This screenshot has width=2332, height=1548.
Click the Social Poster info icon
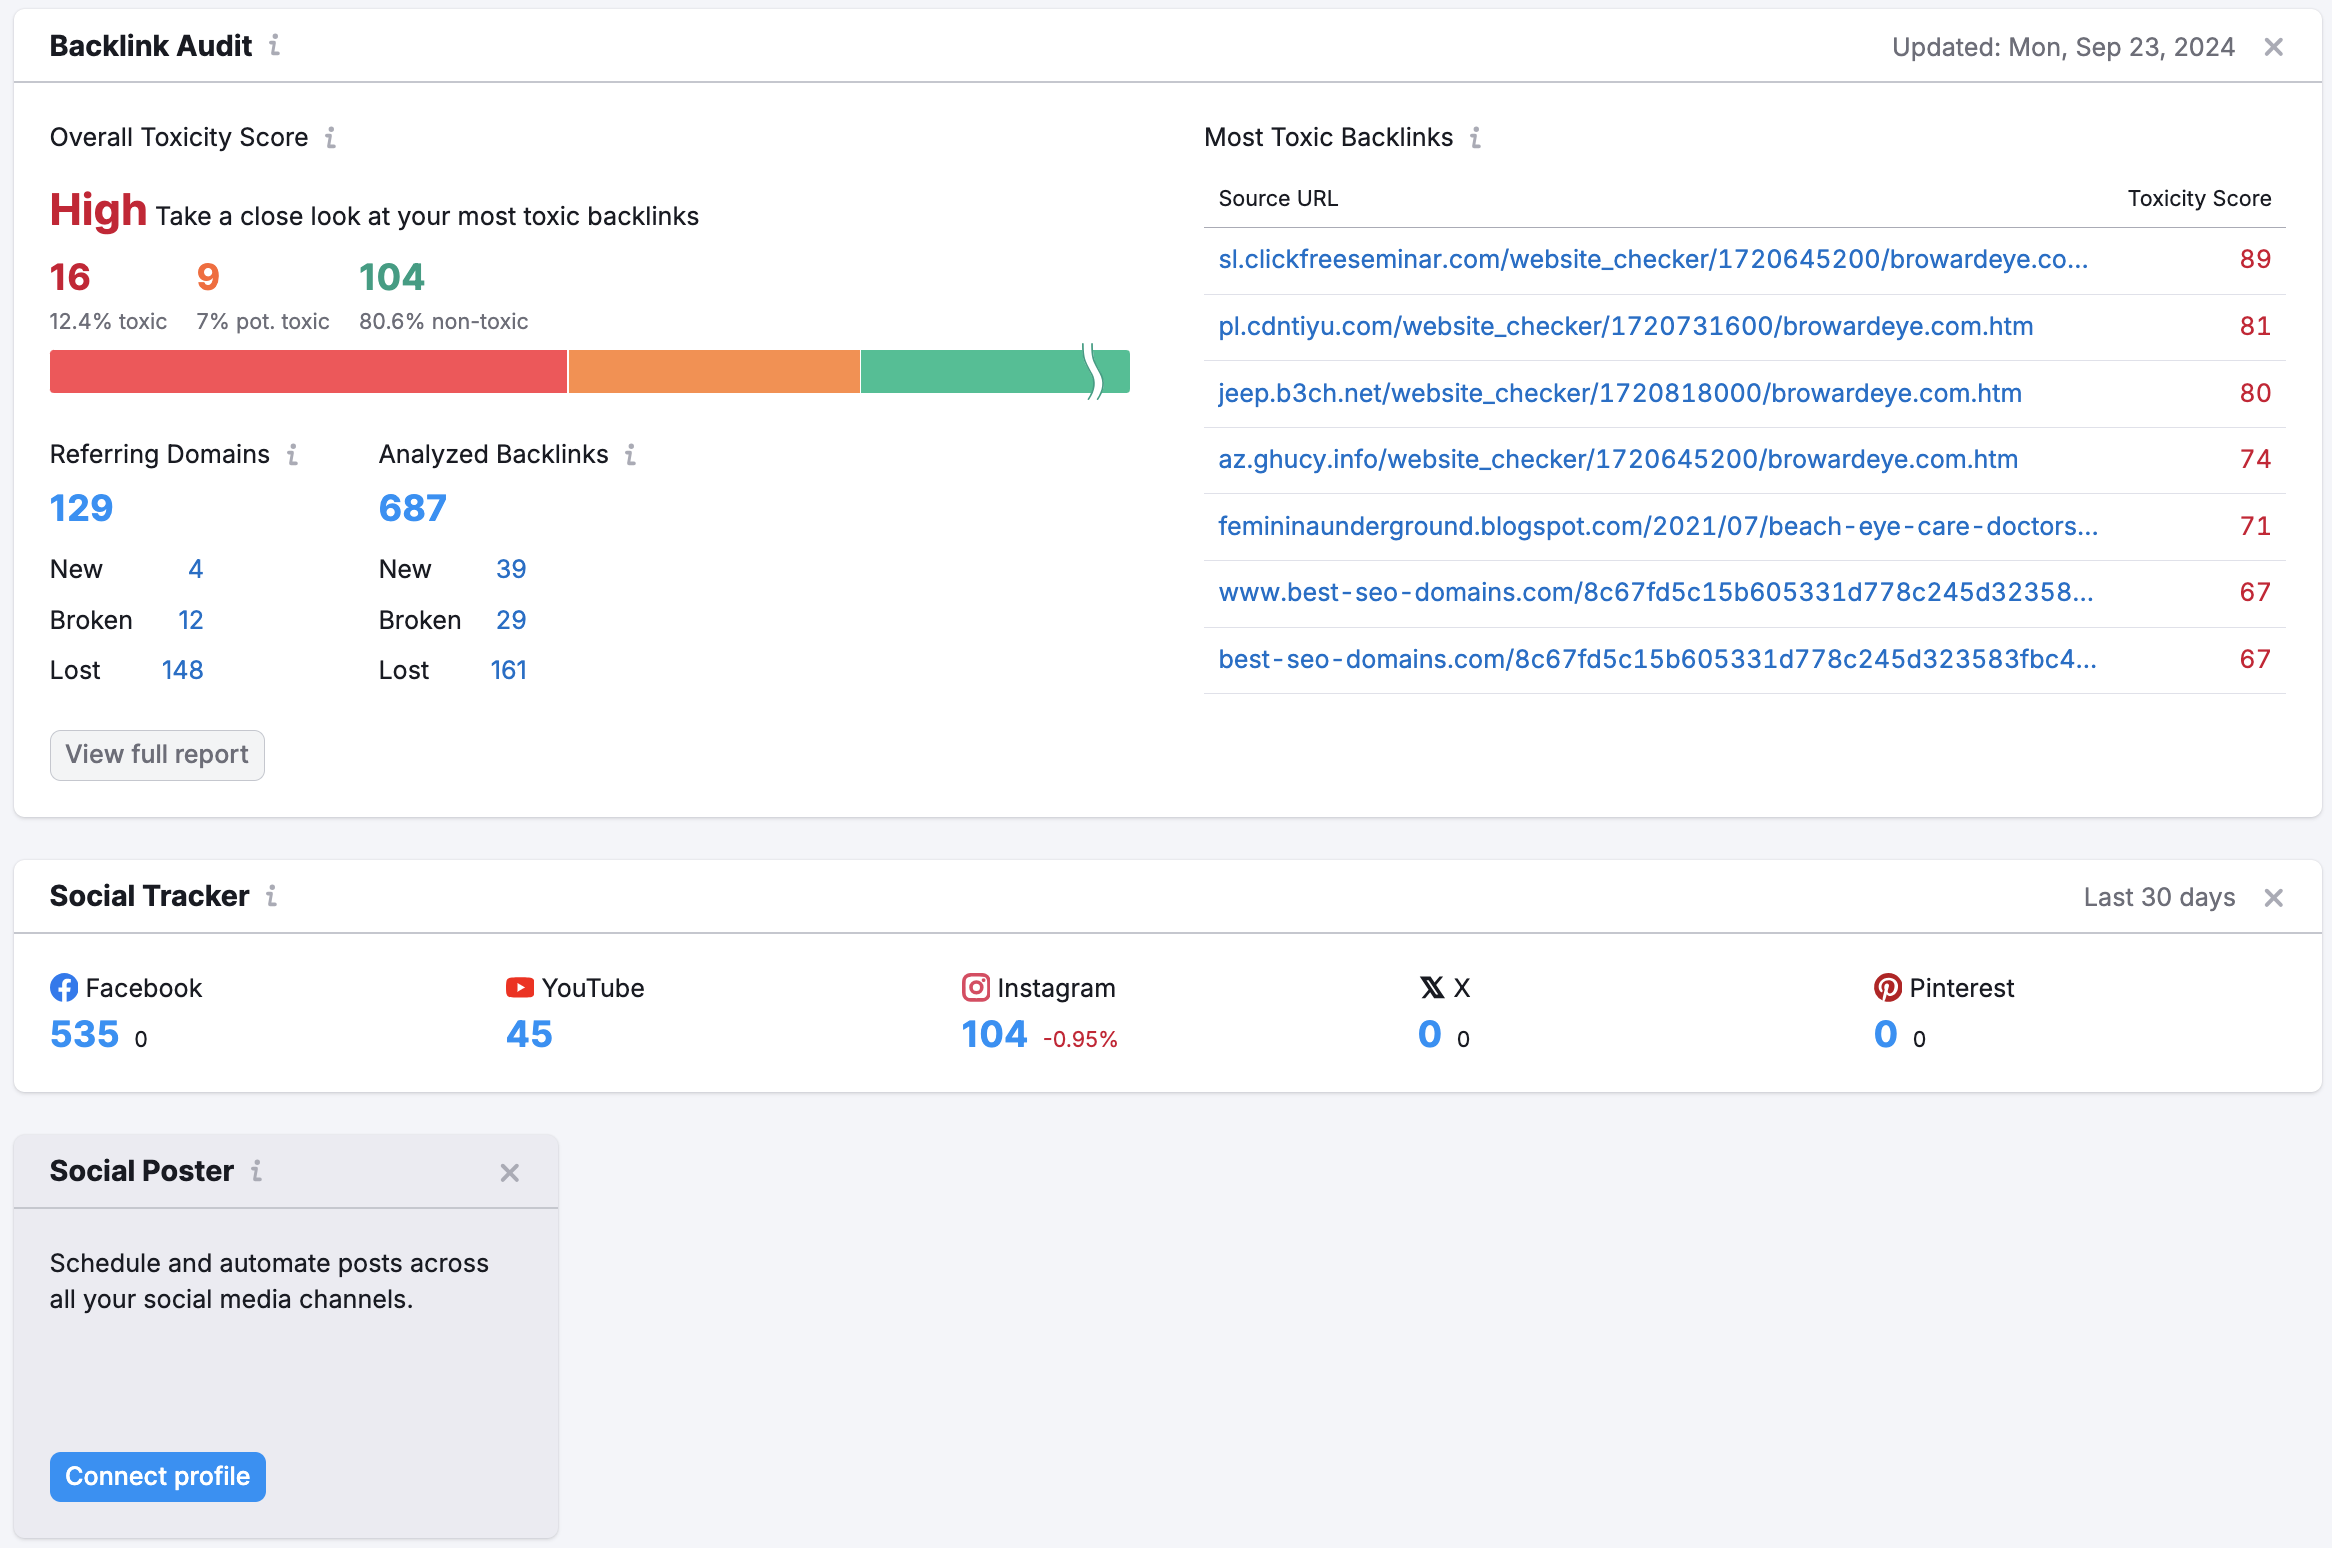(x=256, y=1171)
